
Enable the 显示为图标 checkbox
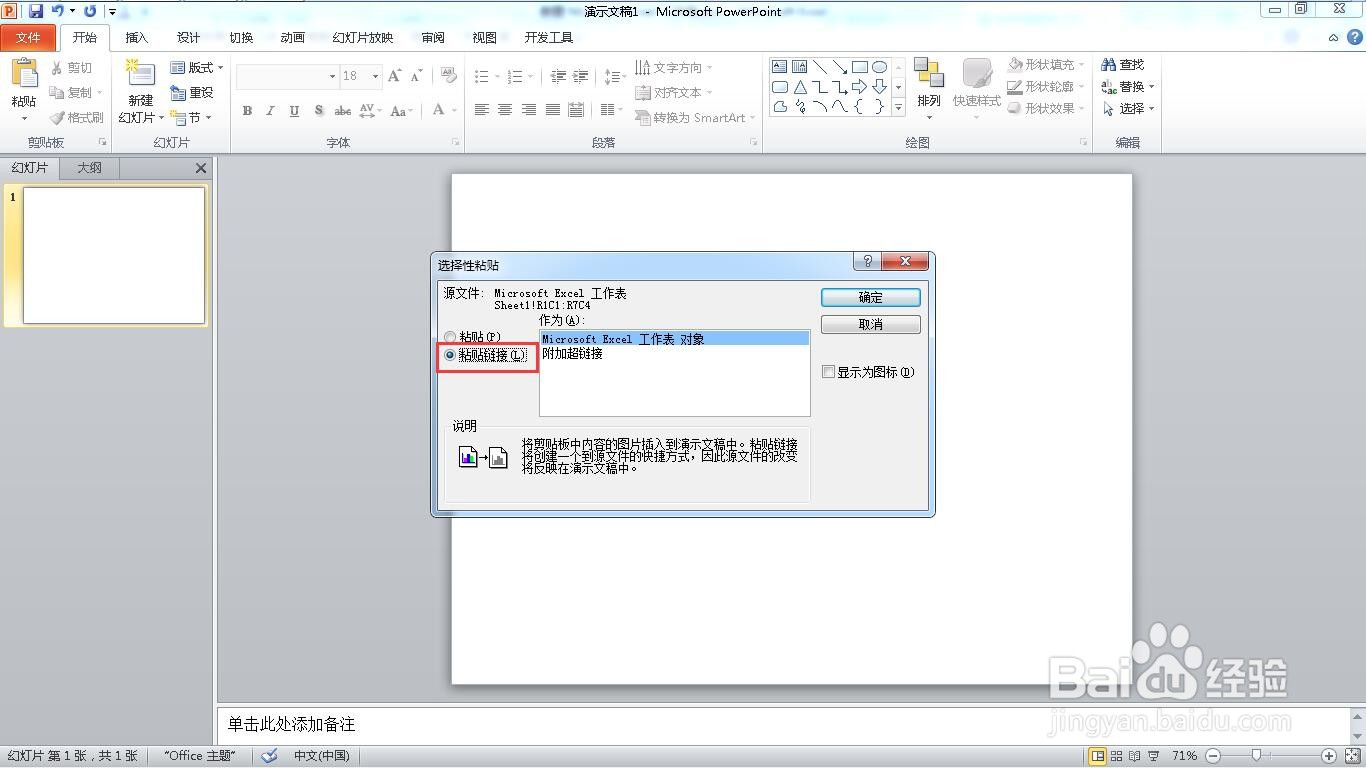828,372
